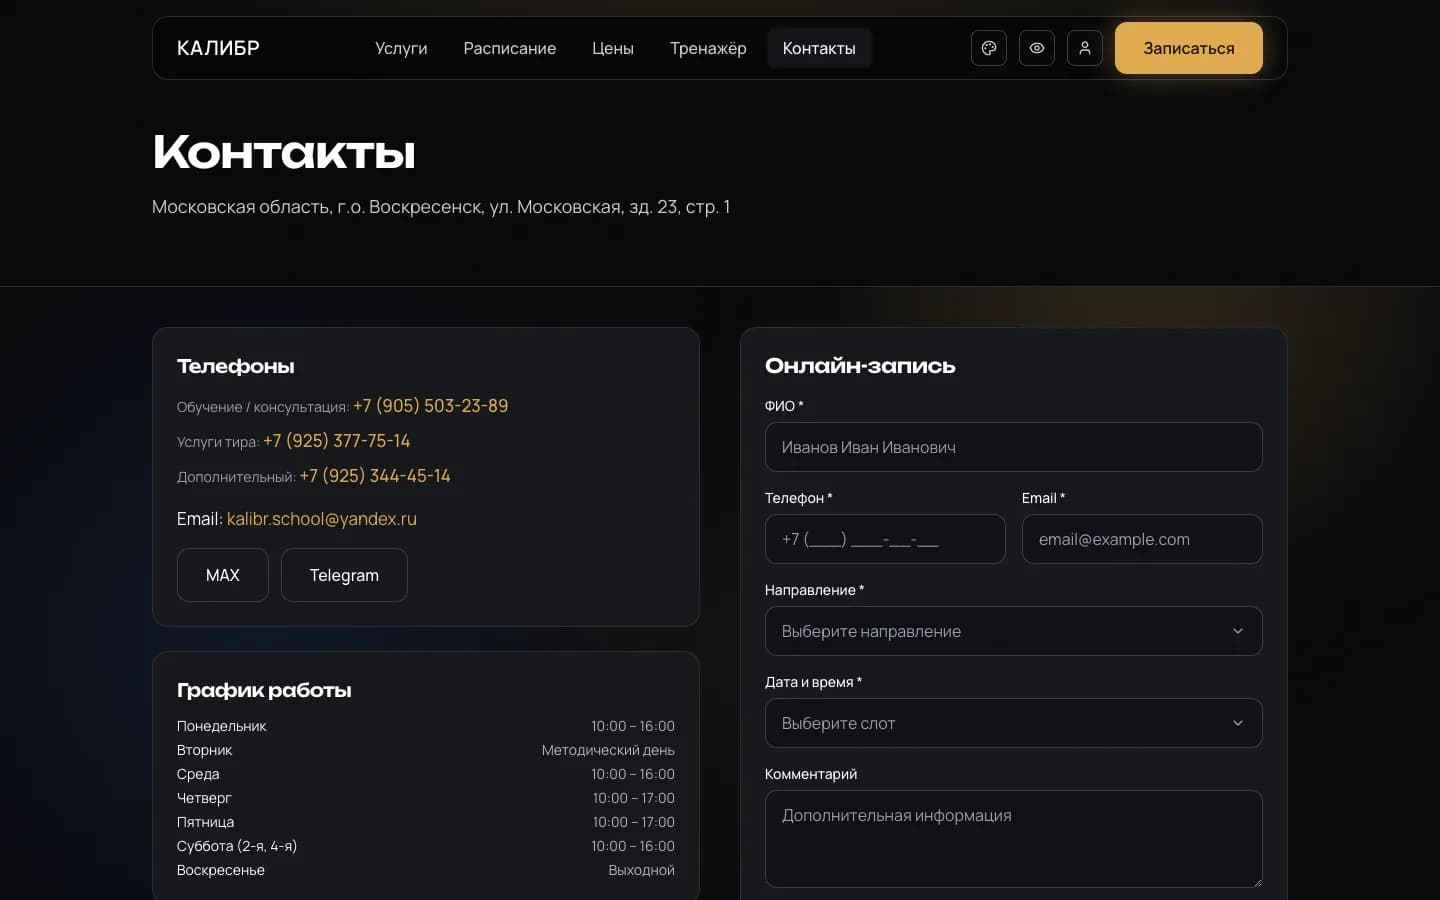Click the Комментарий text area
The height and width of the screenshot is (900, 1440).
pos(1014,839)
